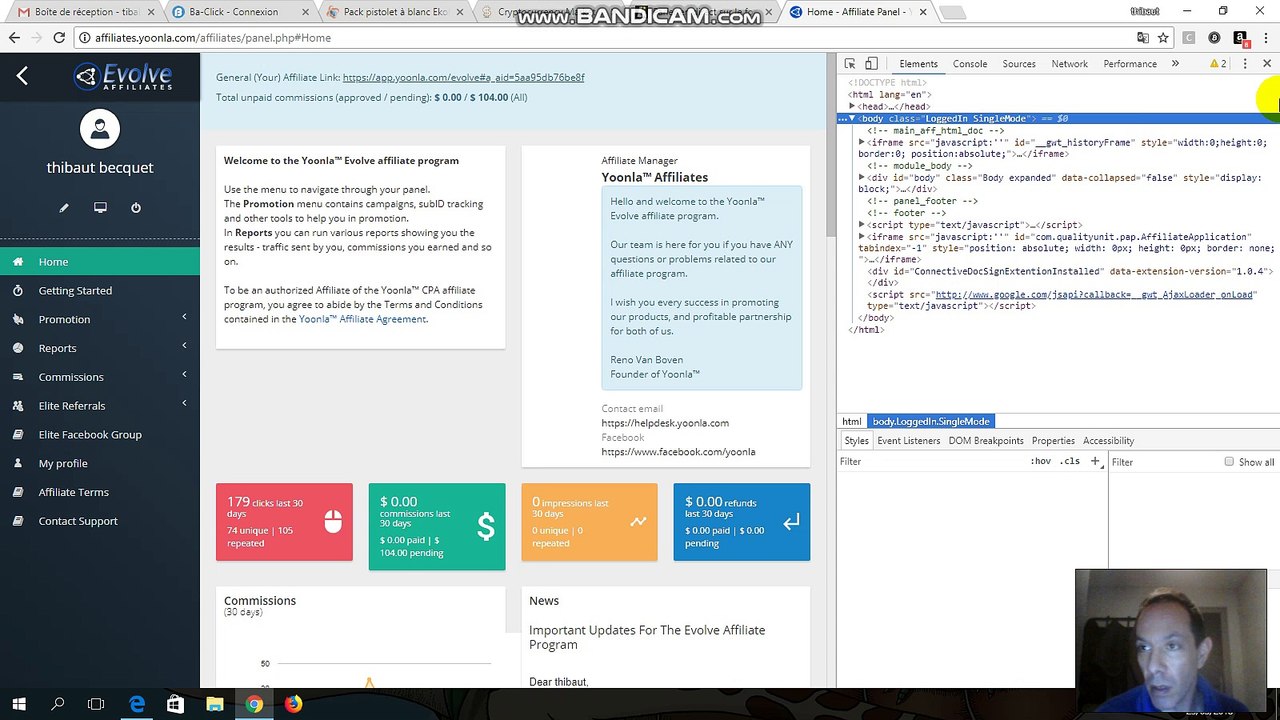Image resolution: width=1280 pixels, height=720 pixels.
Task: Click the return arrow icon on refunds card
Action: (791, 521)
